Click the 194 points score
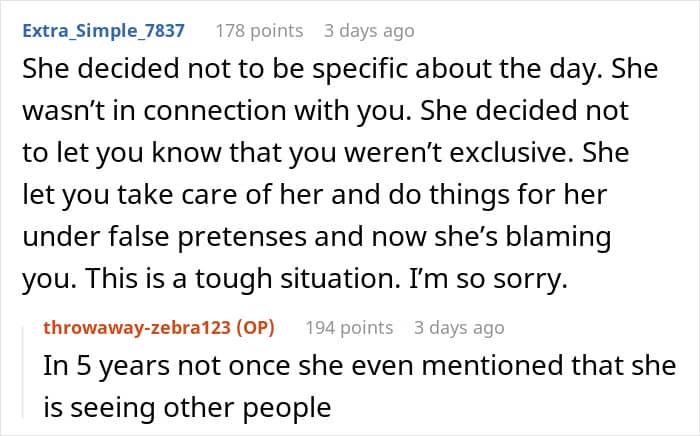 pos(348,327)
